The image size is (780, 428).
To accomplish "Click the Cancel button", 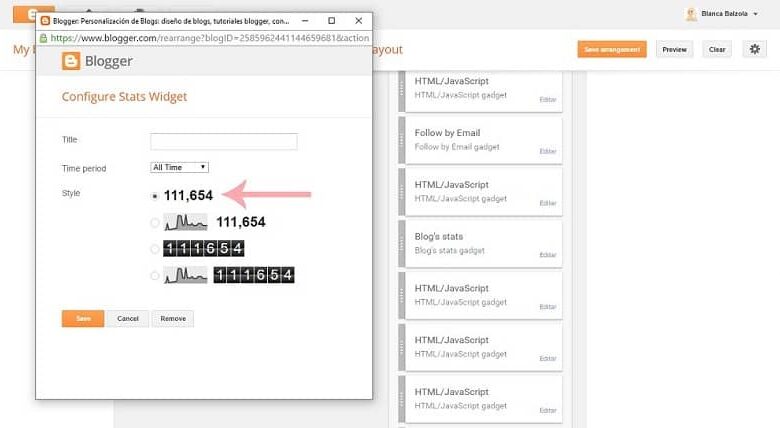I will (128, 319).
